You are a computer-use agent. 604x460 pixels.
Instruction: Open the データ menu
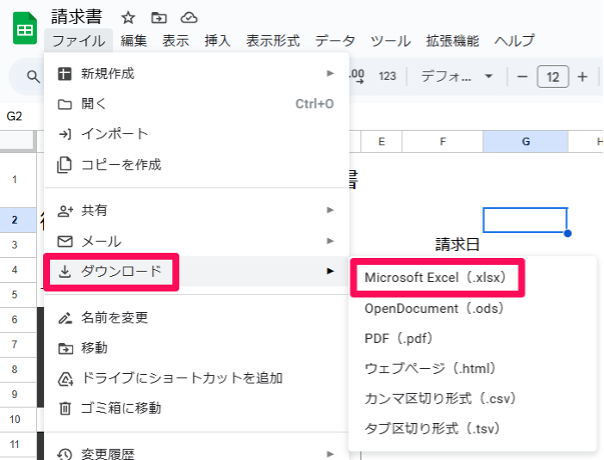coord(334,40)
